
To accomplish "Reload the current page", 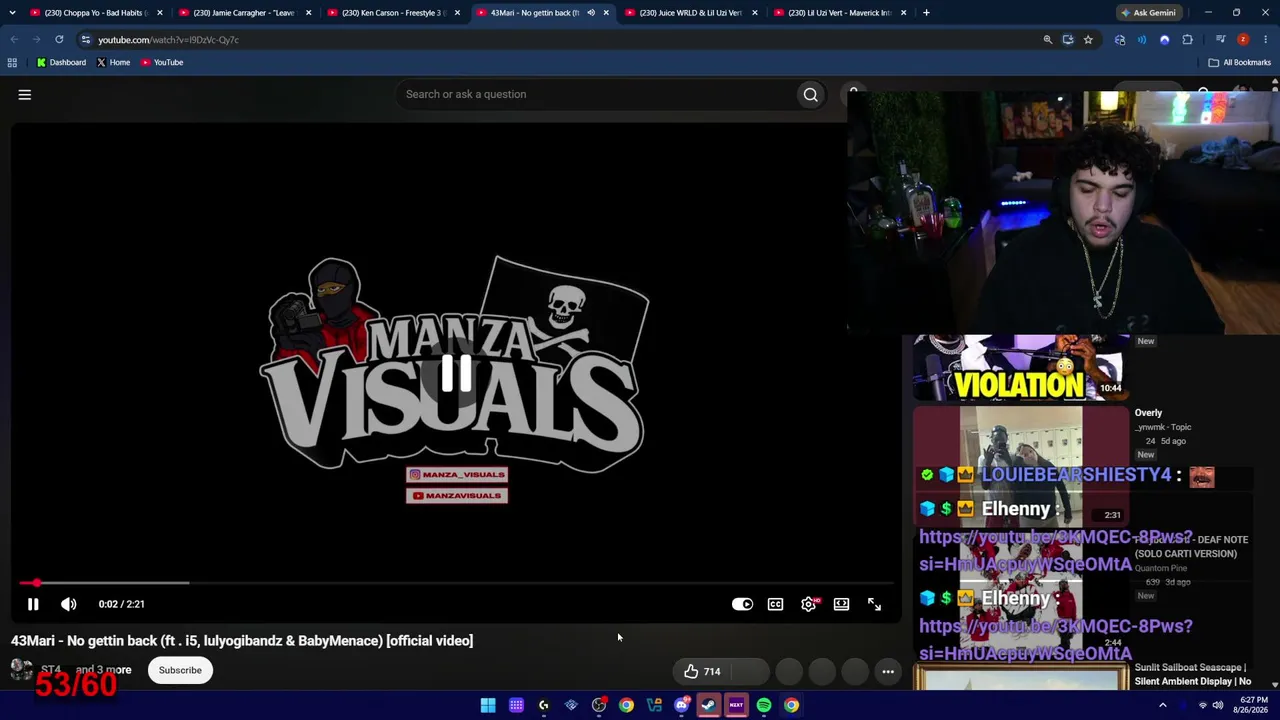I will coord(59,39).
